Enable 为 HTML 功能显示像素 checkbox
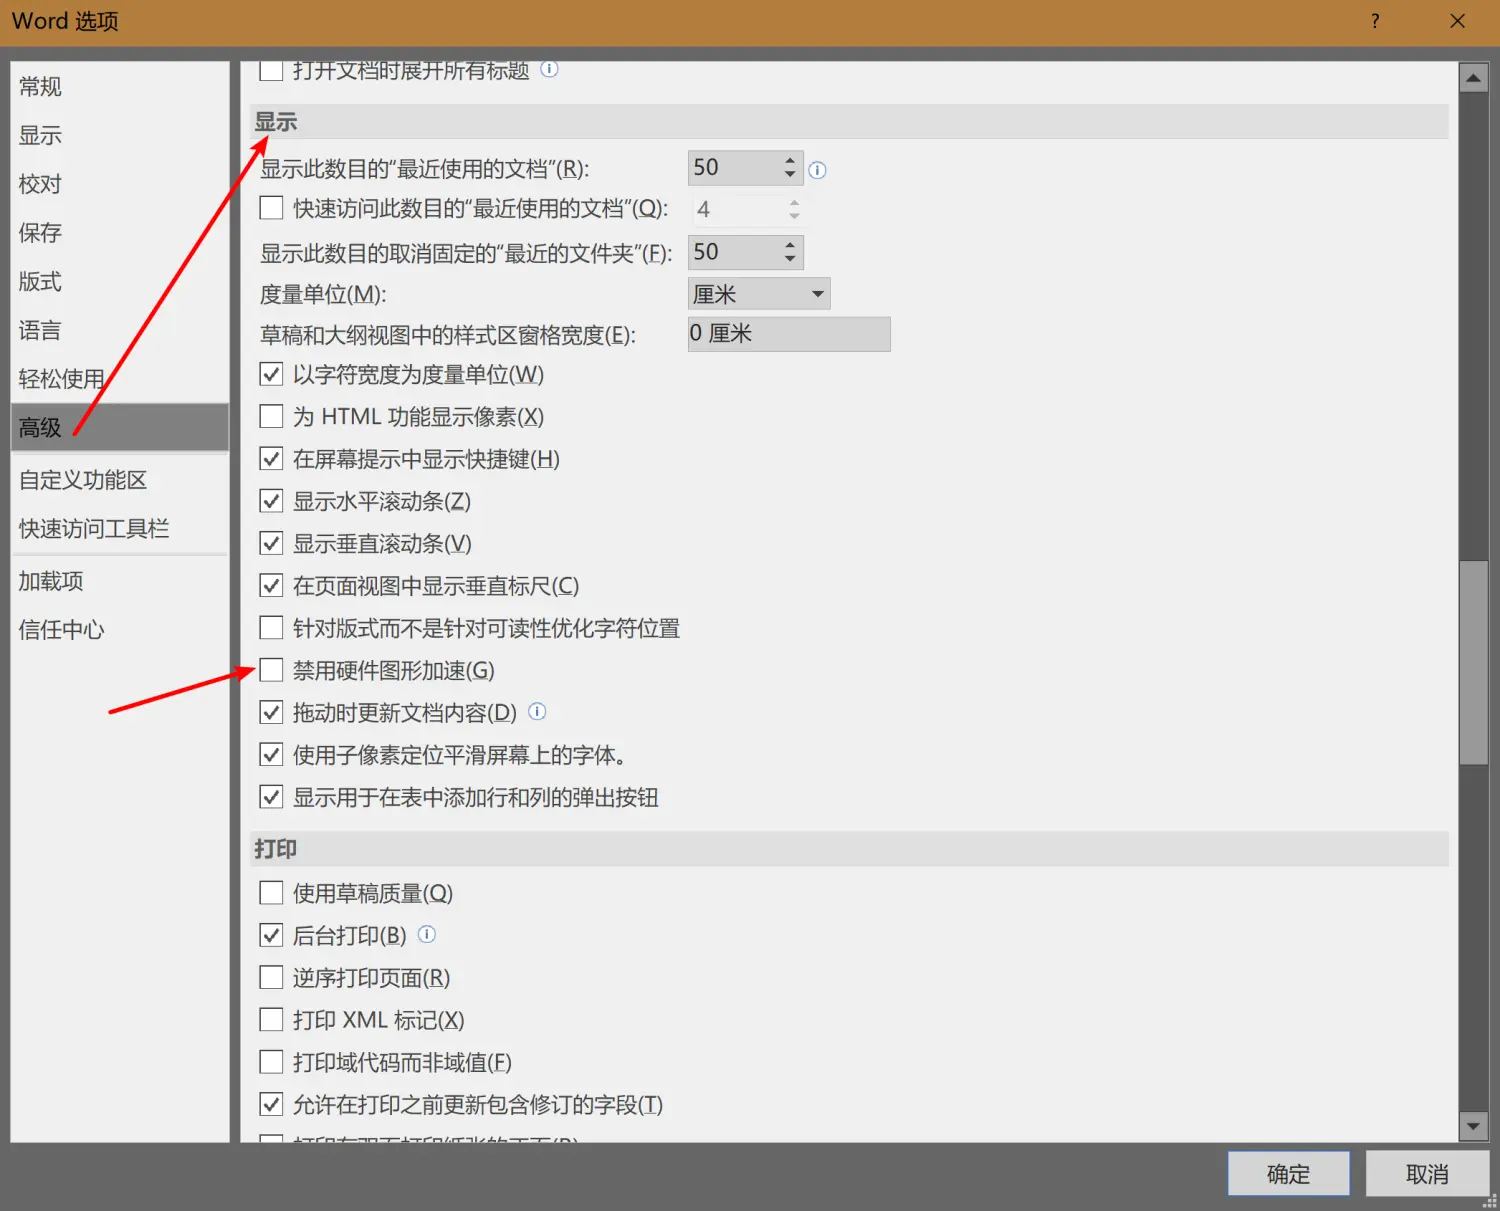Screen dimensions: 1500x1211 [x=271, y=416]
